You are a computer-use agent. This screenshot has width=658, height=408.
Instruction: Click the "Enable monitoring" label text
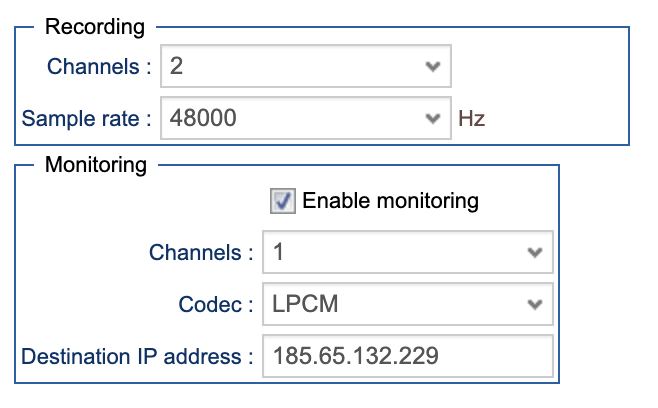pyautogui.click(x=390, y=201)
